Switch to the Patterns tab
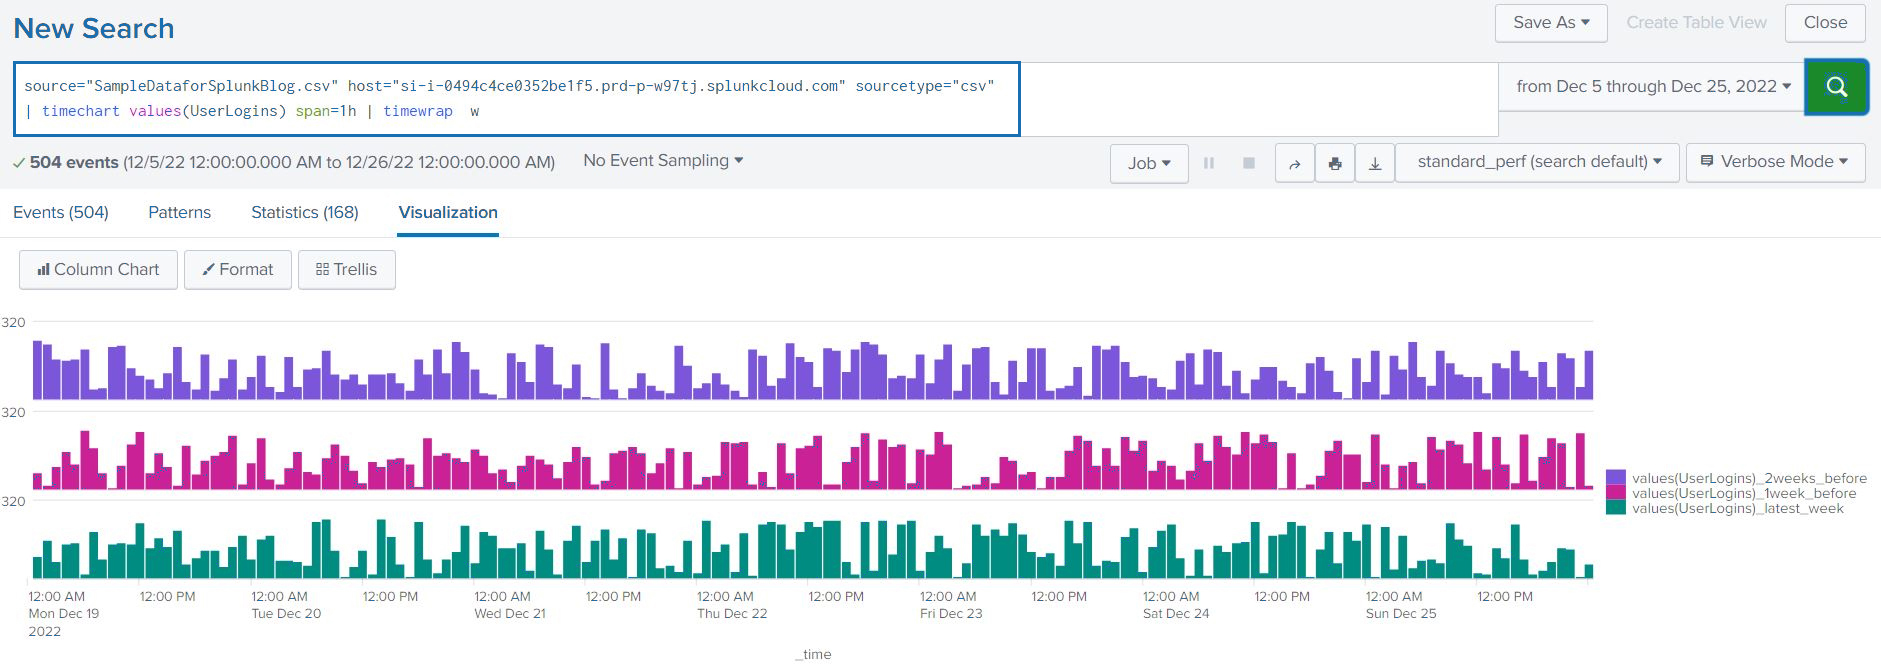 point(179,212)
